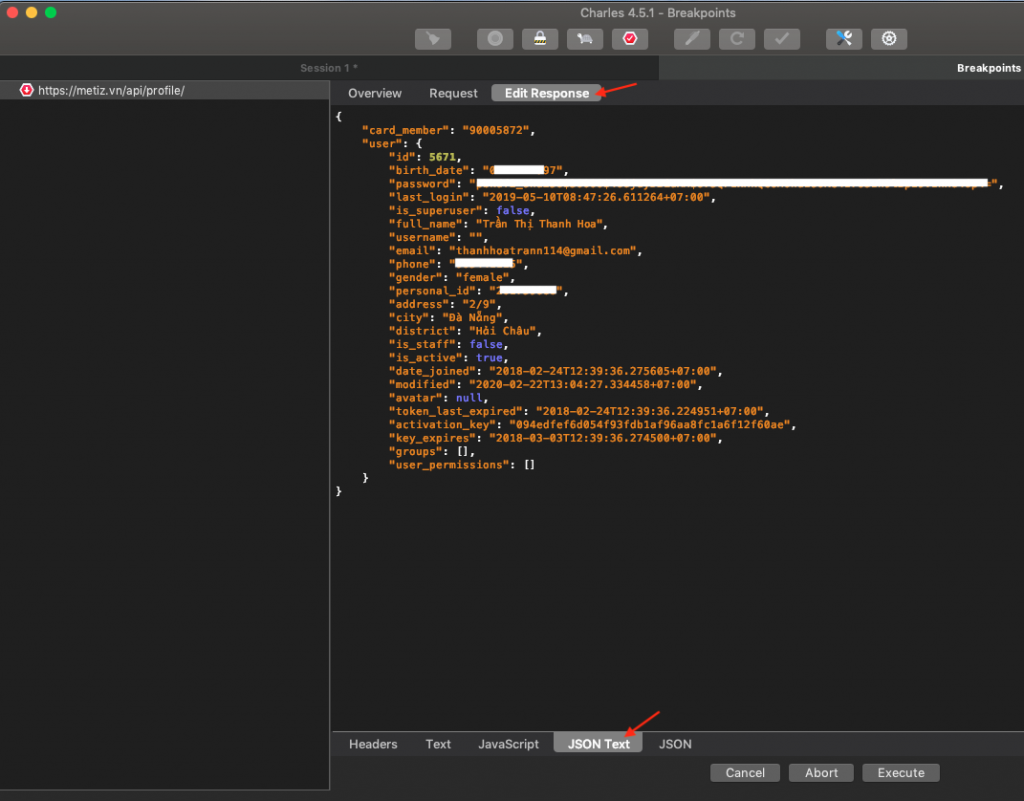Click the Cancel button
The width and height of the screenshot is (1024, 801).
[x=745, y=773]
